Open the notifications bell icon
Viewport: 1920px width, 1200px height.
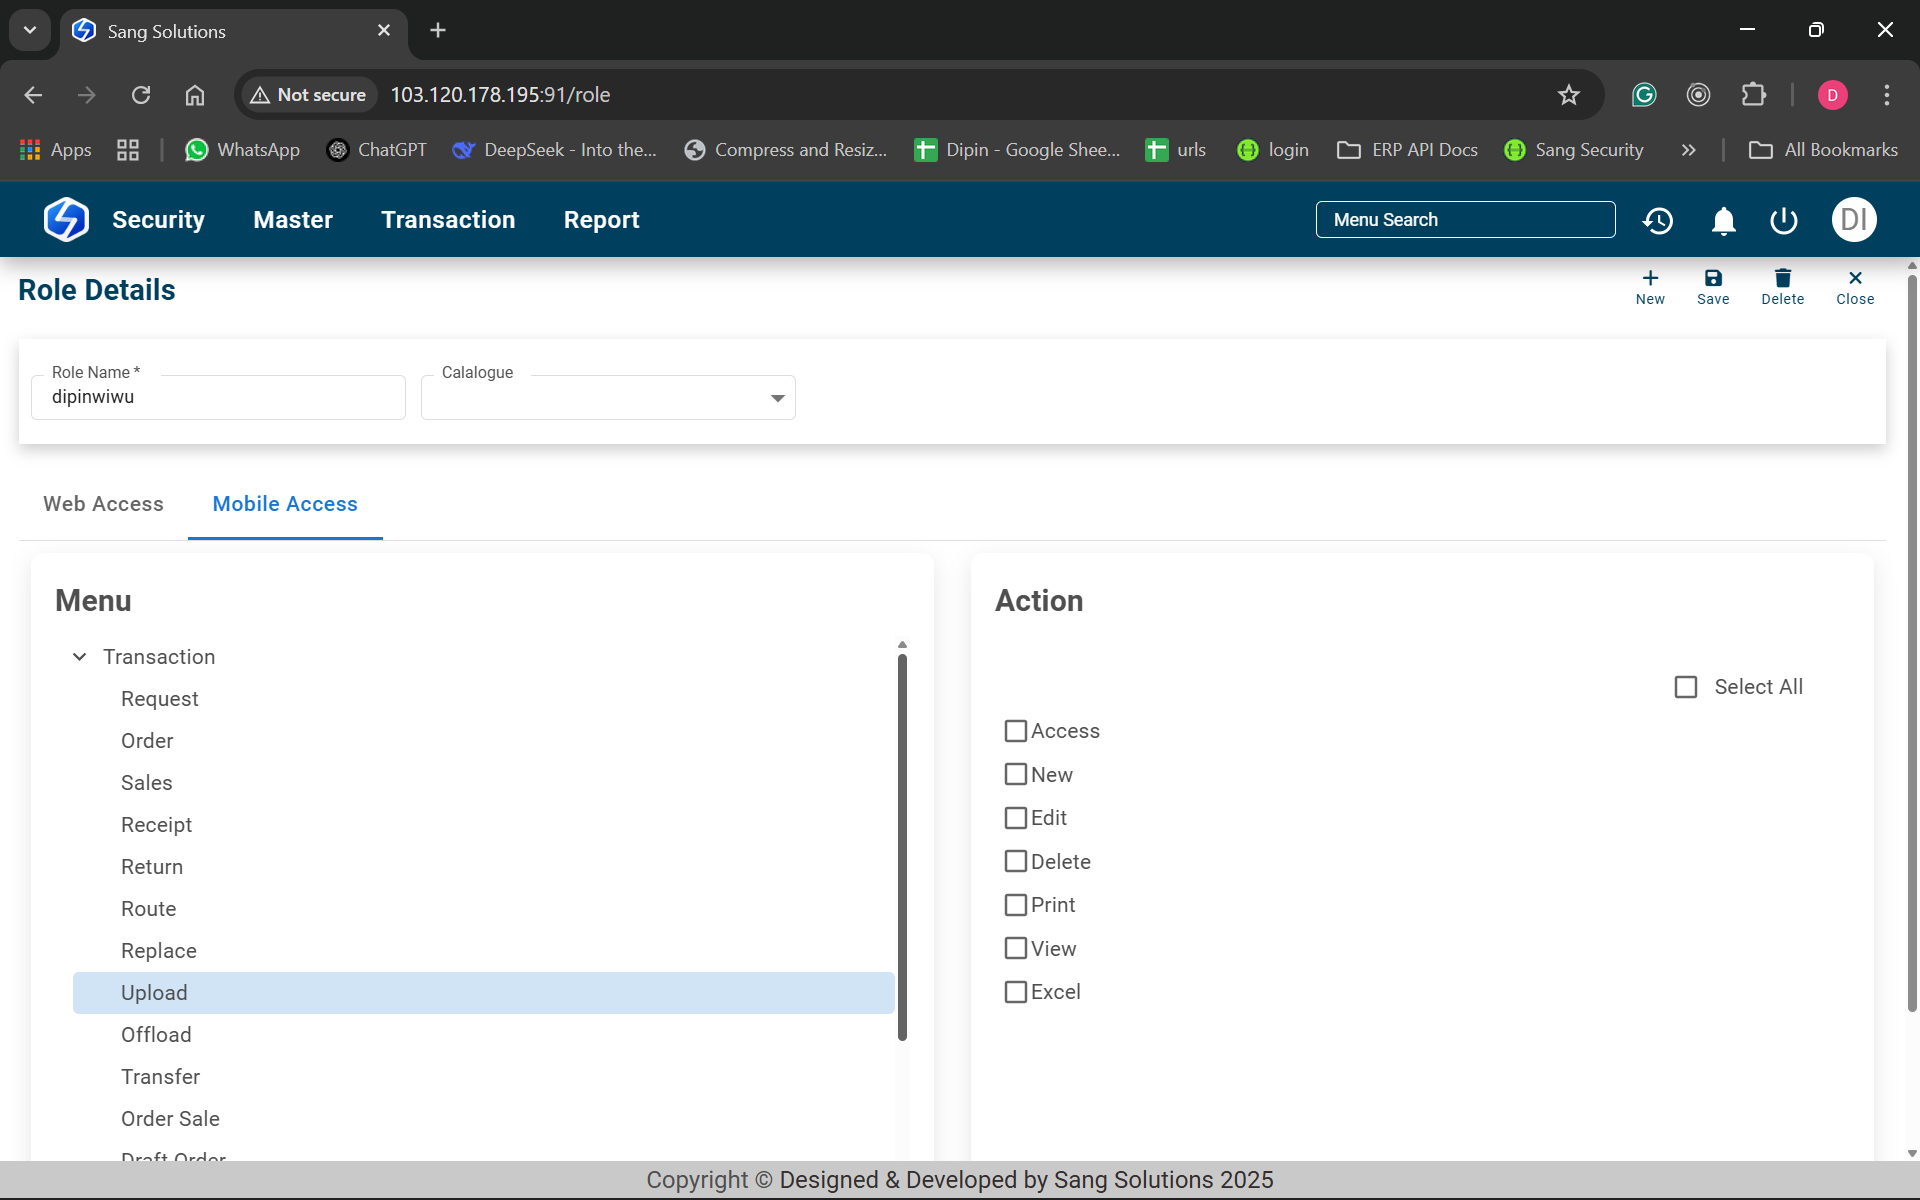tap(1723, 220)
